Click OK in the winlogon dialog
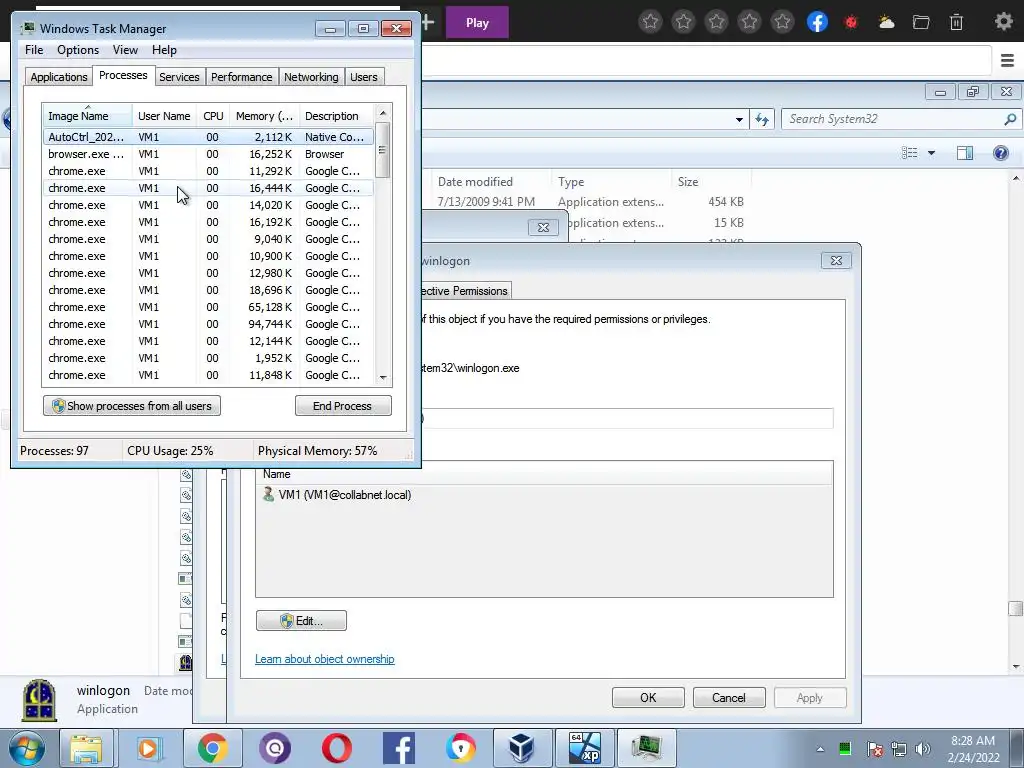1024x768 pixels. click(x=648, y=697)
